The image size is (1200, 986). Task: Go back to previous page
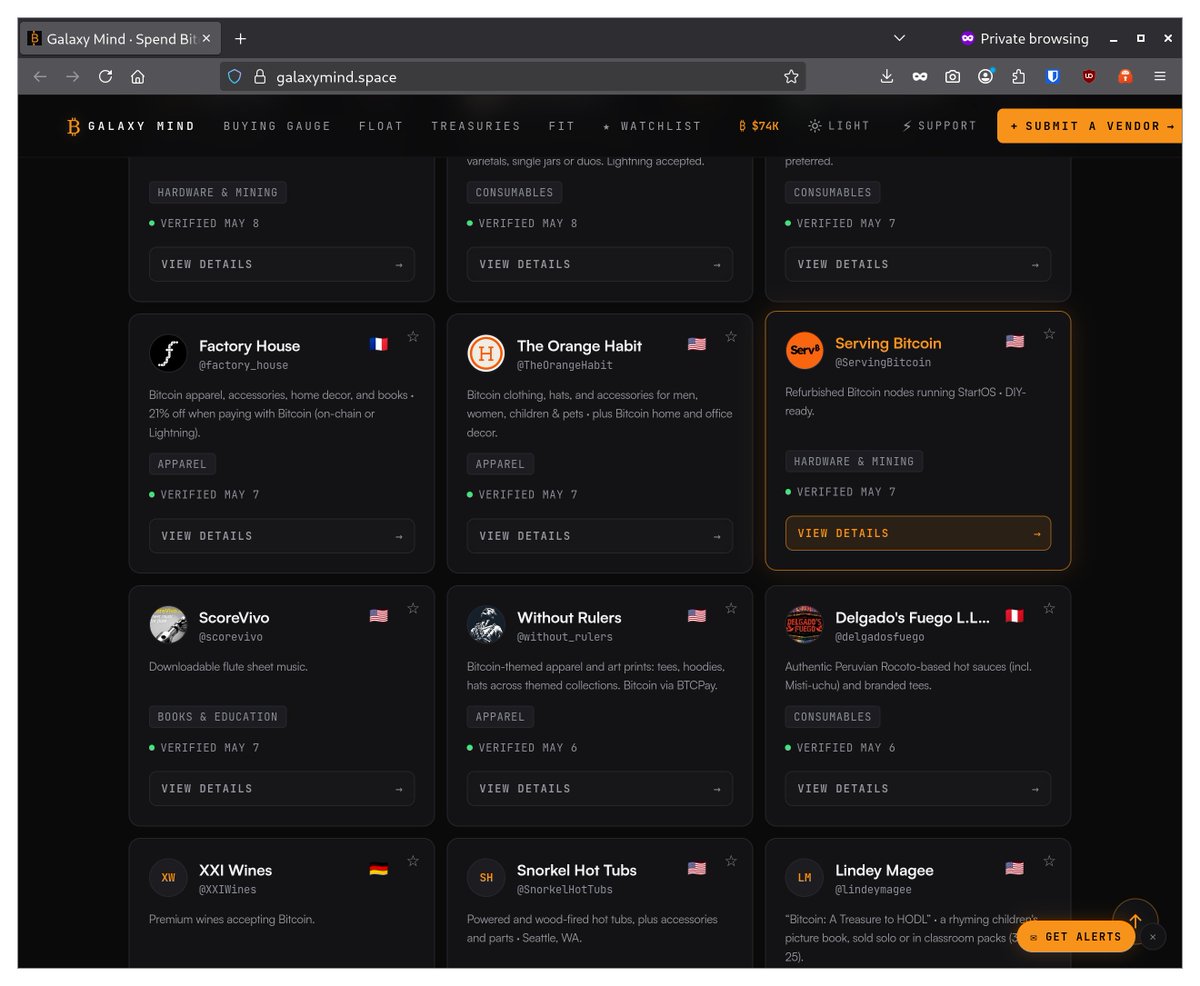(40, 76)
